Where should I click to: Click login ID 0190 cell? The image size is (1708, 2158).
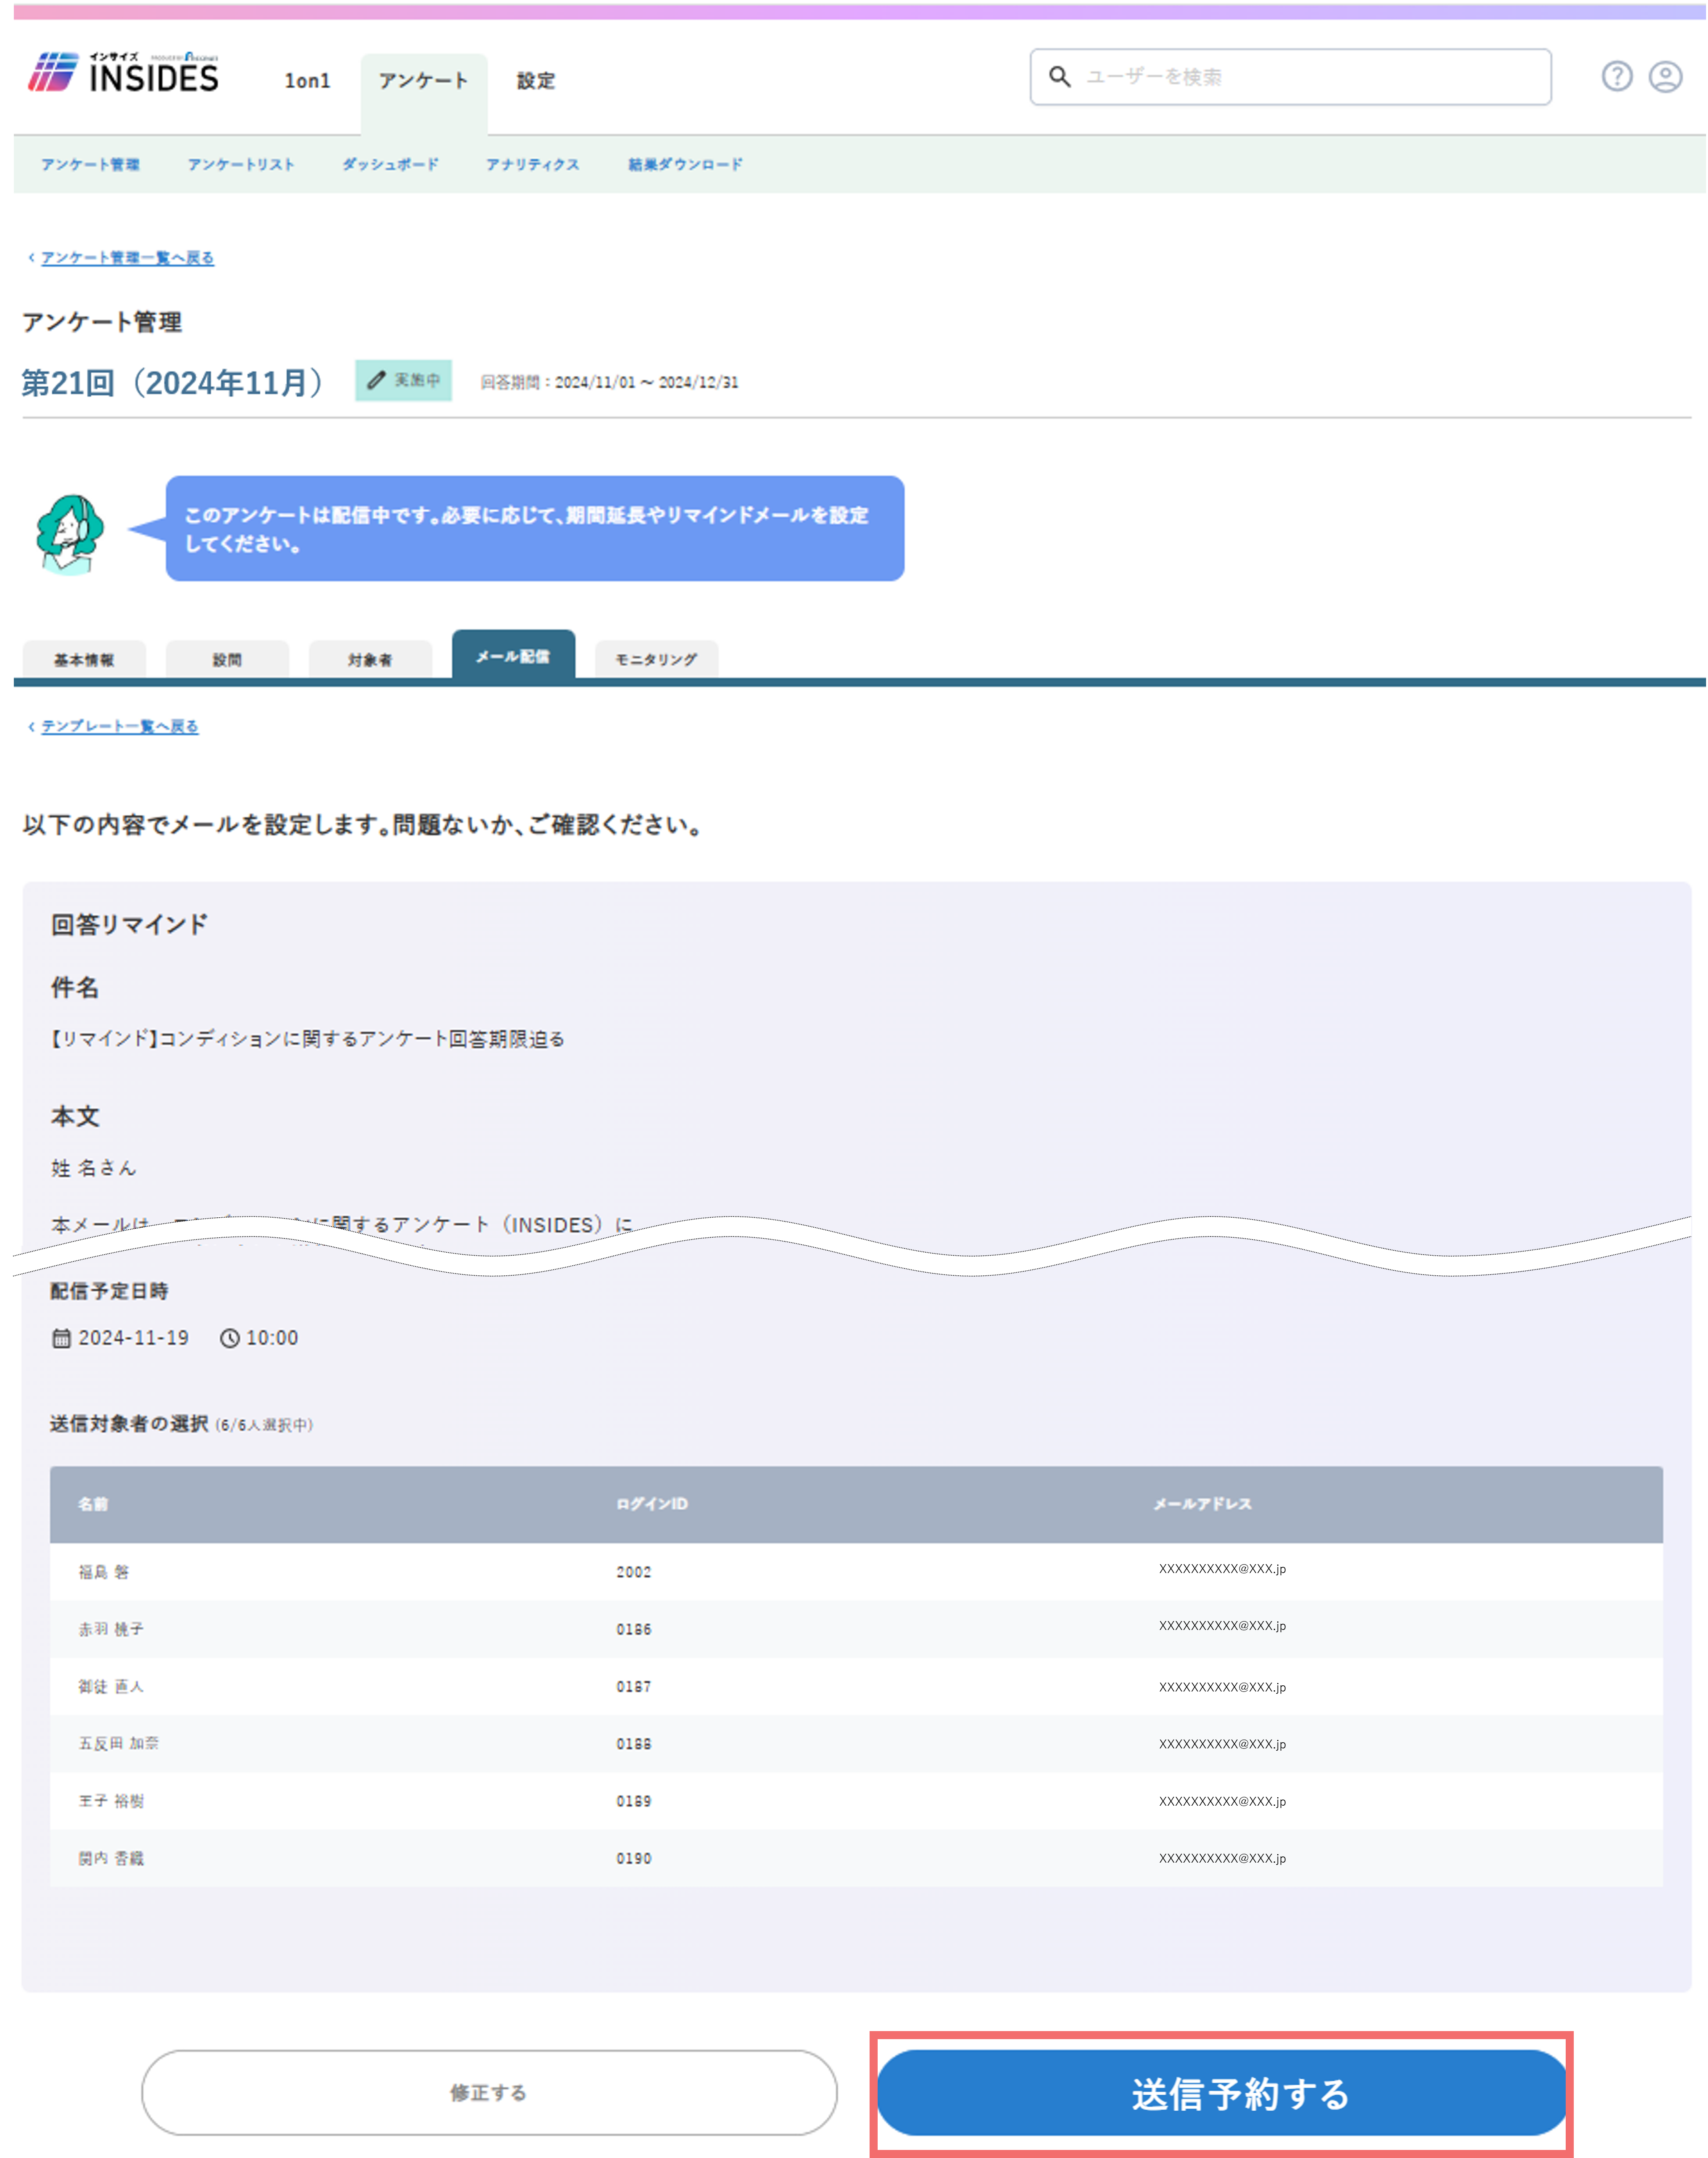pyautogui.click(x=634, y=1858)
